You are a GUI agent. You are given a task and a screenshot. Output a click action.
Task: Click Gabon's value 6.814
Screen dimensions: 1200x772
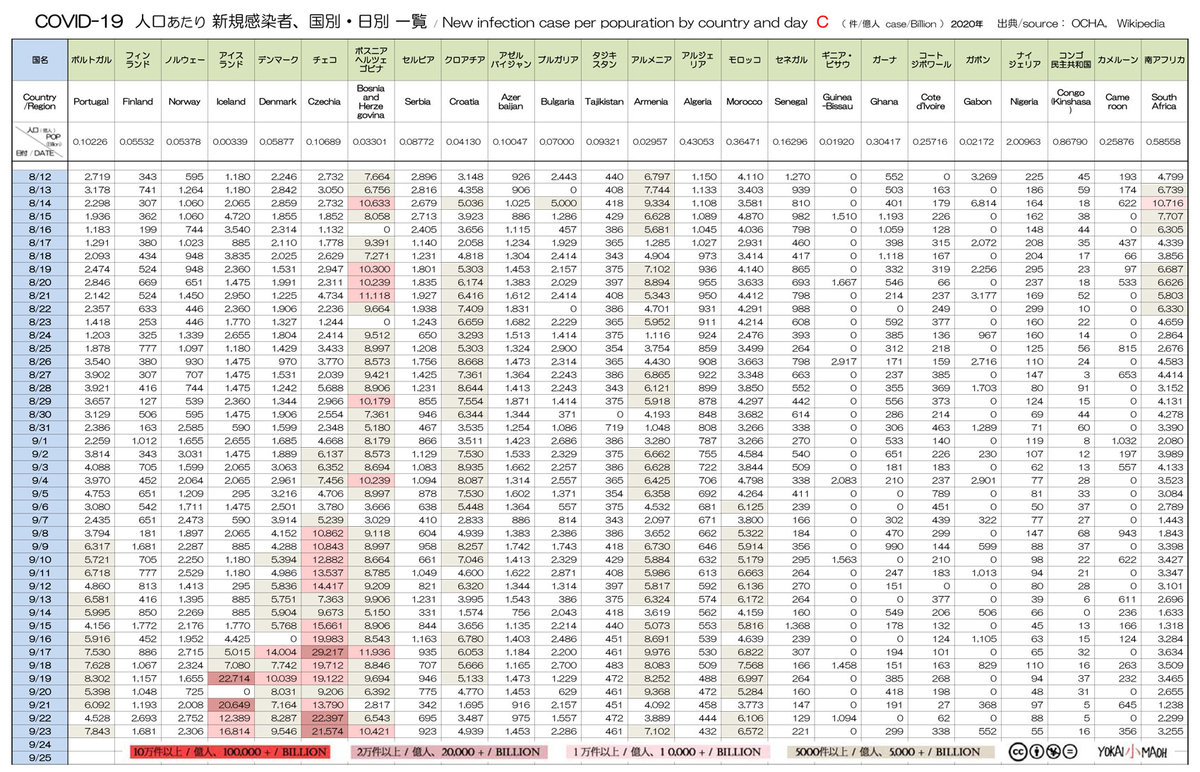pos(980,202)
